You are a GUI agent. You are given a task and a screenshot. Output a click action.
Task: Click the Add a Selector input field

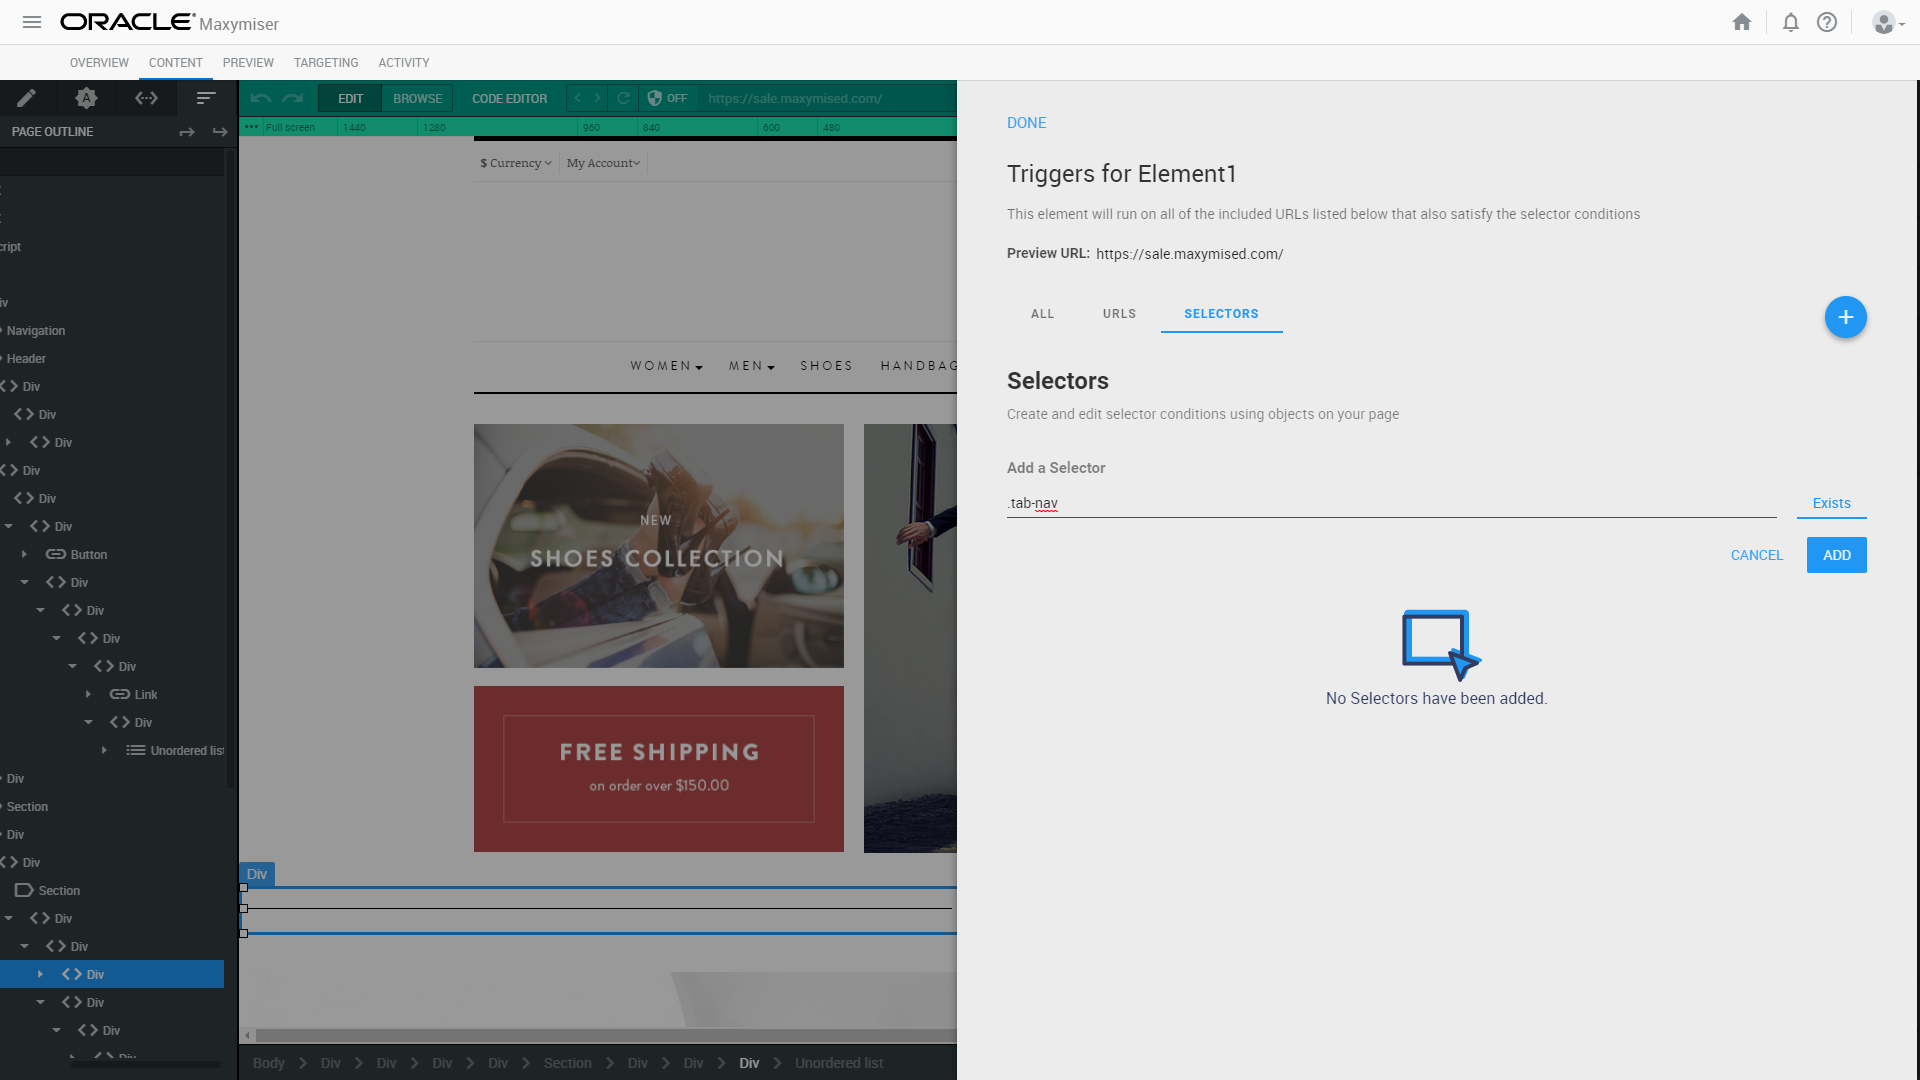pyautogui.click(x=1390, y=503)
